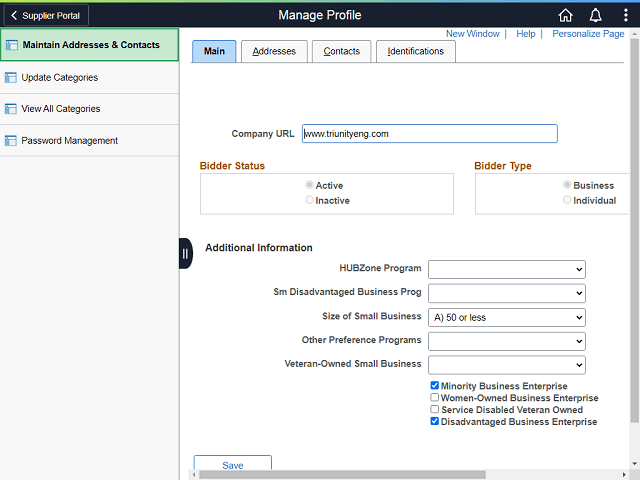
Task: Click the Size of Small Business label
Action: 371,316
